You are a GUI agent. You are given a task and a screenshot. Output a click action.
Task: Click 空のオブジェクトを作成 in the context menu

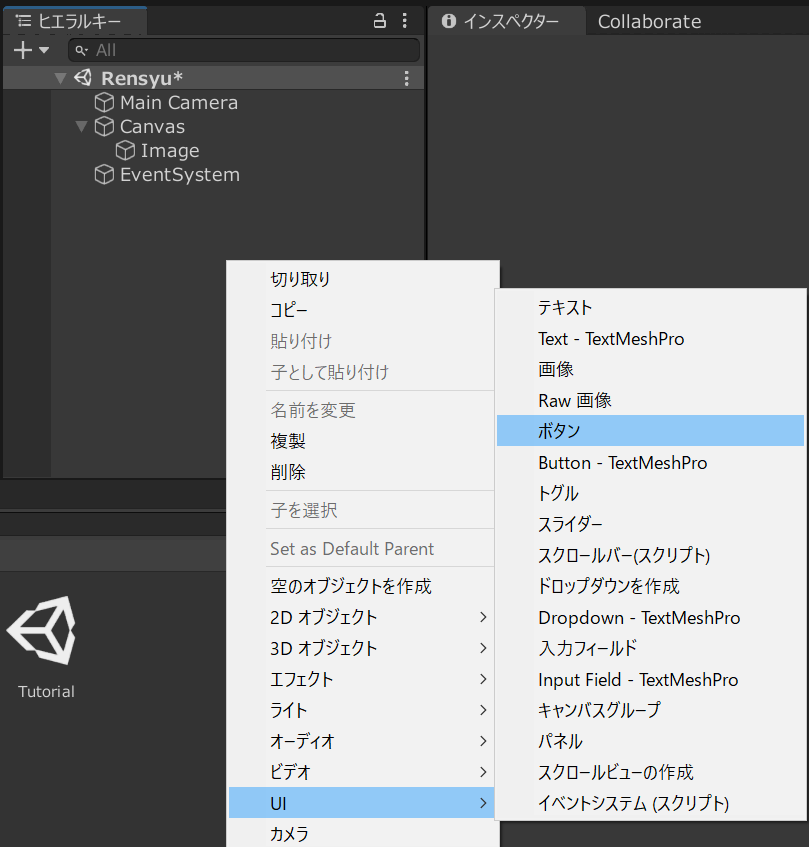point(350,586)
